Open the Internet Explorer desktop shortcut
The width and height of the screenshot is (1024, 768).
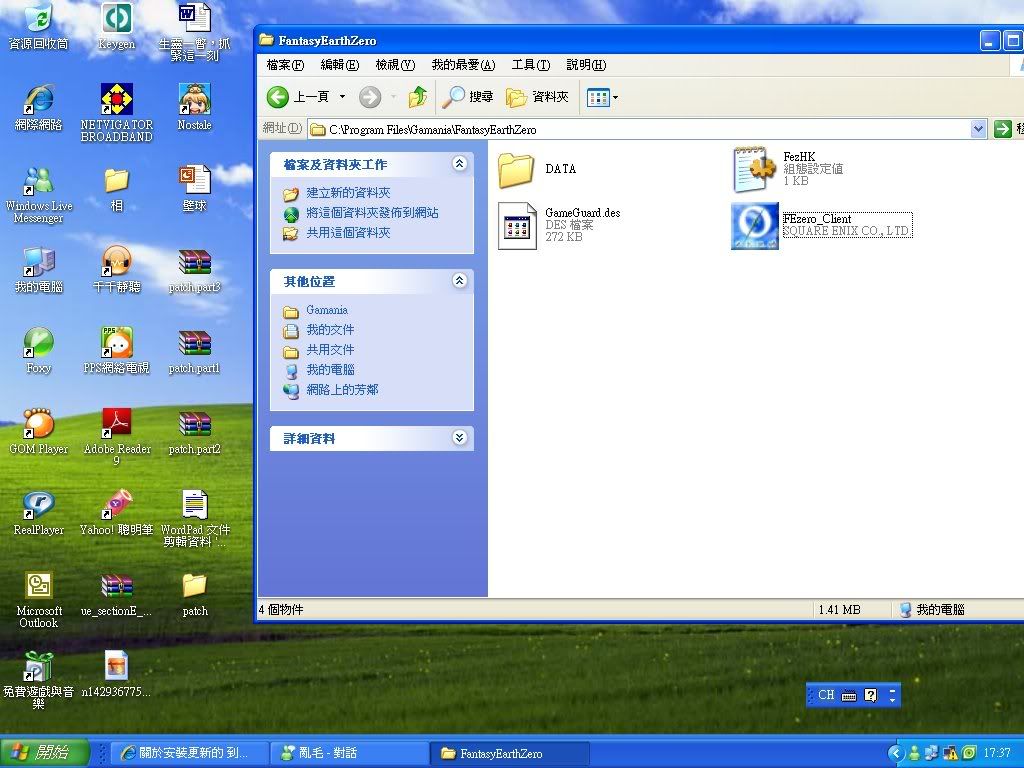pyautogui.click(x=39, y=108)
